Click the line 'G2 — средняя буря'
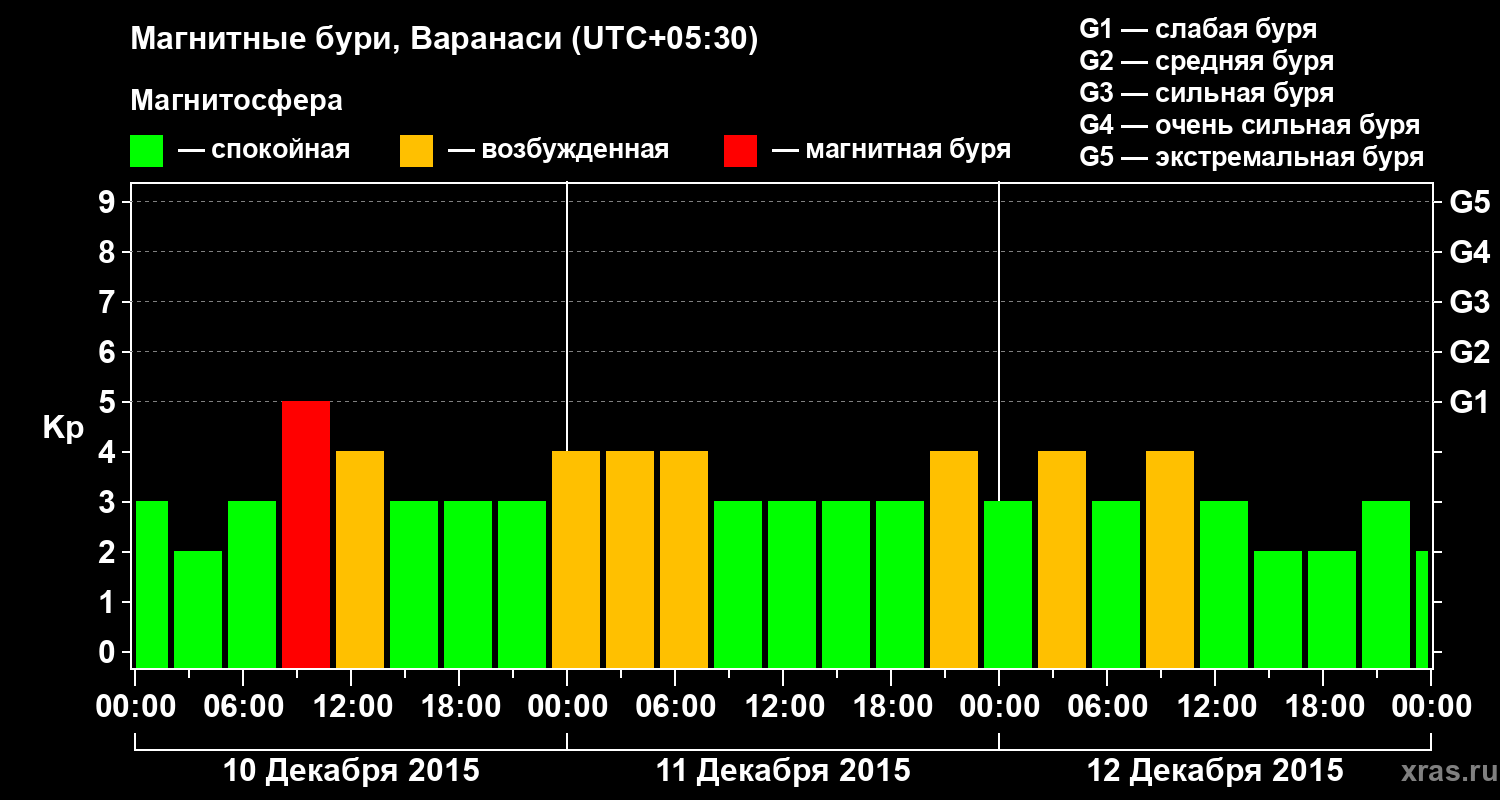1500x800 pixels. point(1206,61)
